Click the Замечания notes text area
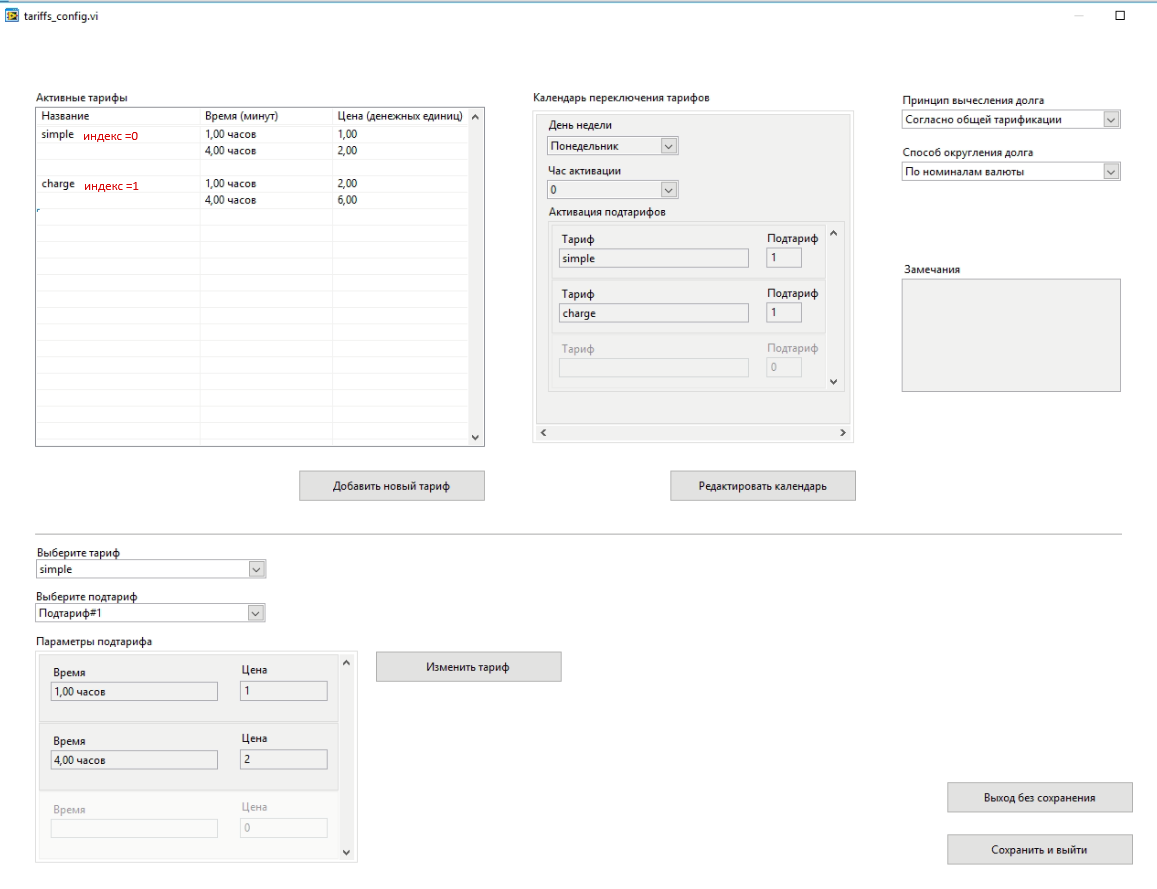Screen dimensions: 1157x889 pyautogui.click(x=1010, y=335)
